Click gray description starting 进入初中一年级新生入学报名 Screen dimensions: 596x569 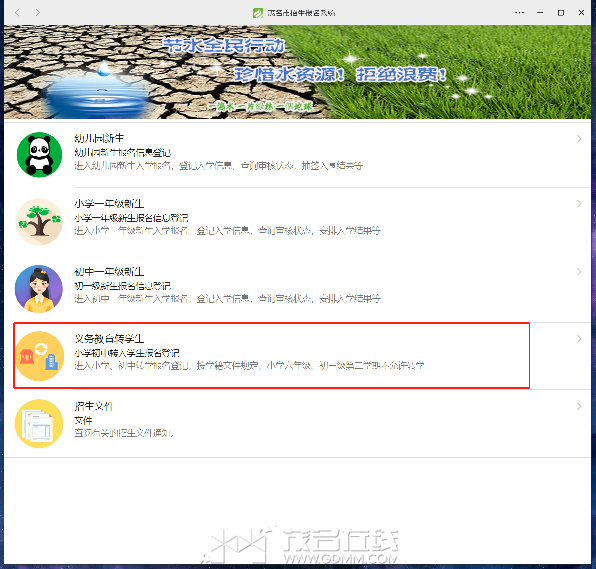(227, 298)
